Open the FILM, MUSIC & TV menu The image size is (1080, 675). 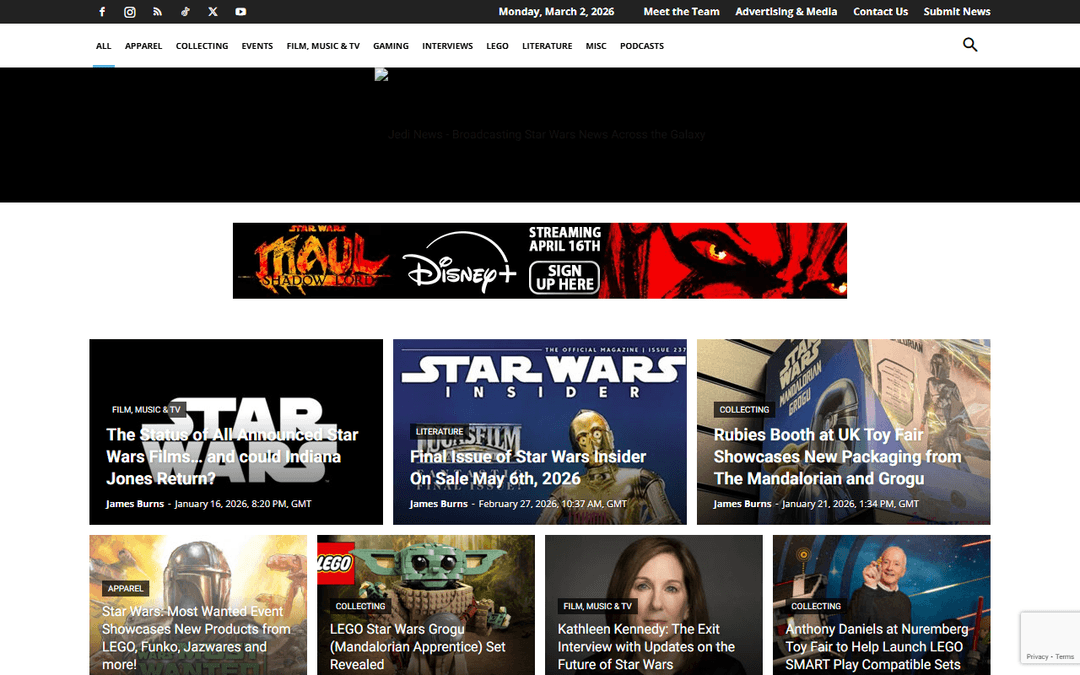pos(323,46)
